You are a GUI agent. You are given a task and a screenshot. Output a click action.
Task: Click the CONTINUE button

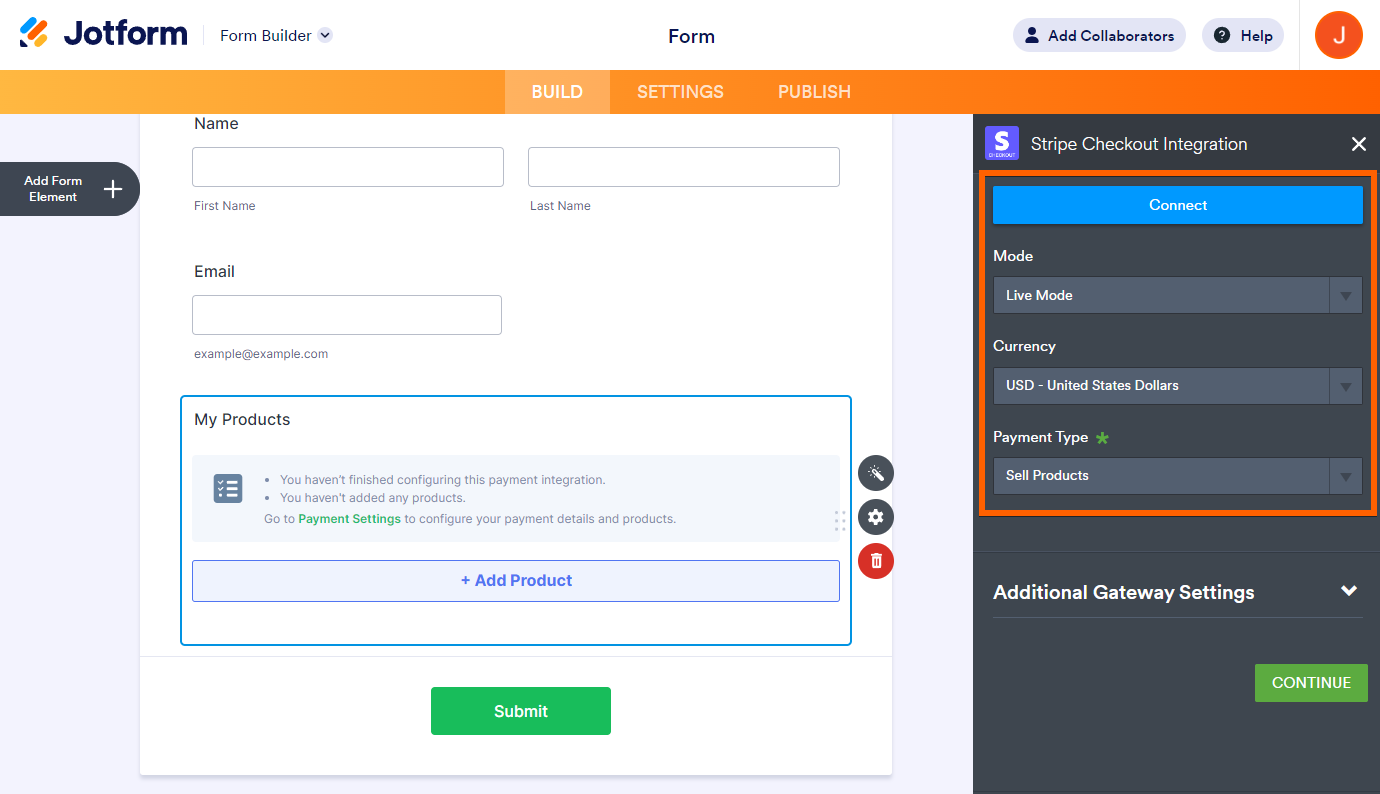coord(1311,682)
